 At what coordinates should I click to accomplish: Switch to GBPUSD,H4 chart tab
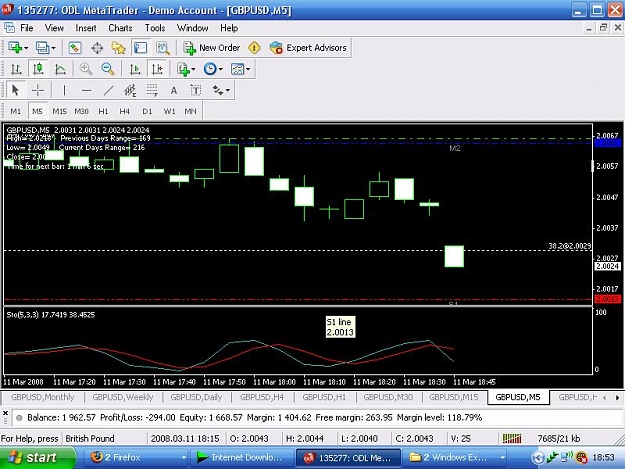click(x=262, y=397)
